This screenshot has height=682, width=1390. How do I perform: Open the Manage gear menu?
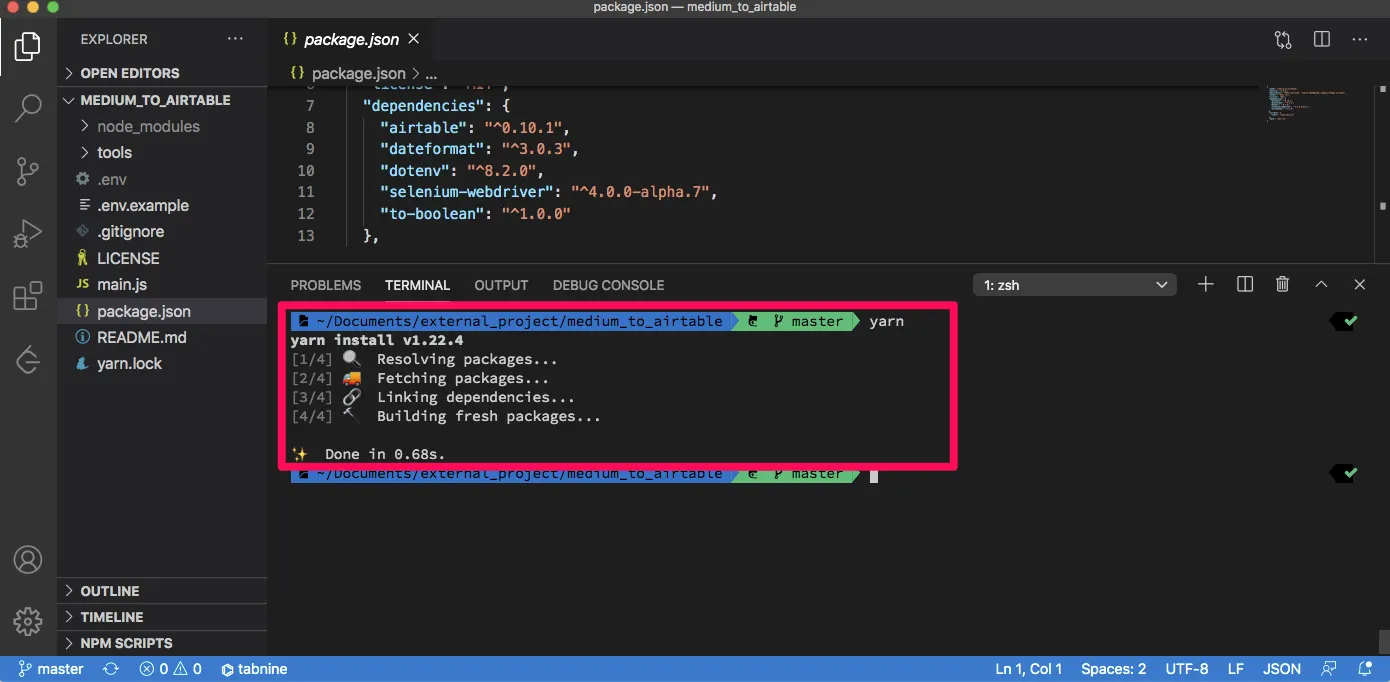(x=28, y=620)
